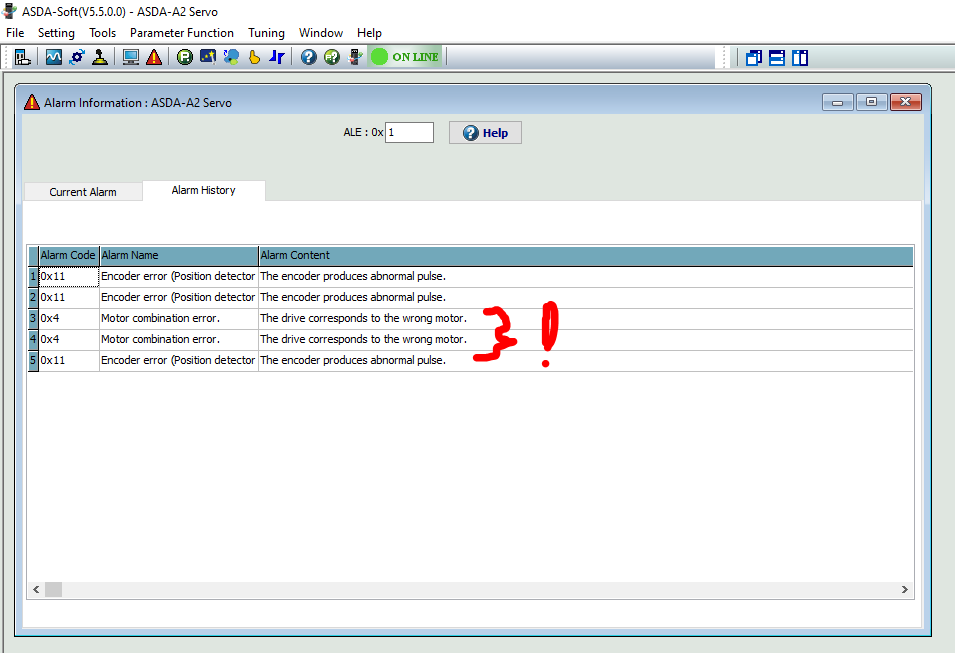Click the horizontal scrollbar right arrow
This screenshot has height=653, width=955.
point(905,590)
